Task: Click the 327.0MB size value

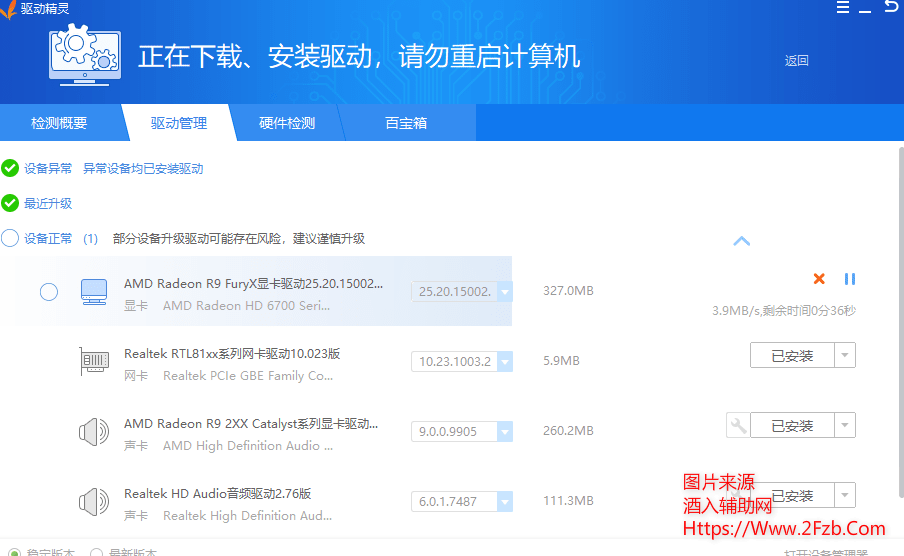Action: pyautogui.click(x=568, y=291)
